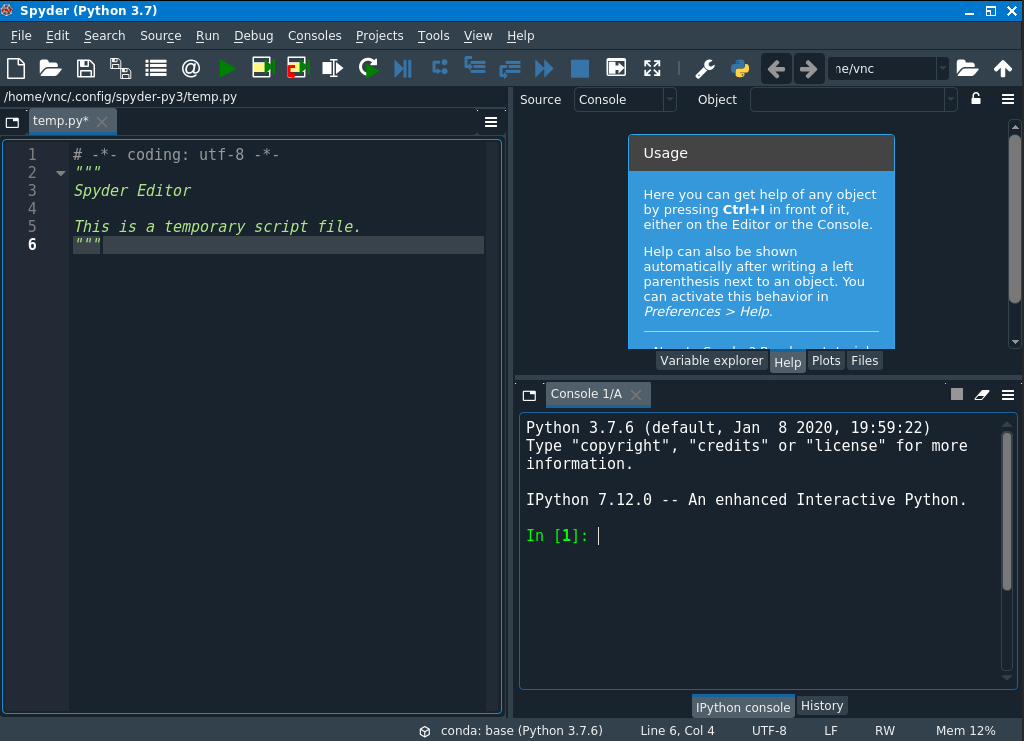Viewport: 1024px width, 741px height.
Task: Create a new file with the New File icon
Action: [x=14, y=68]
